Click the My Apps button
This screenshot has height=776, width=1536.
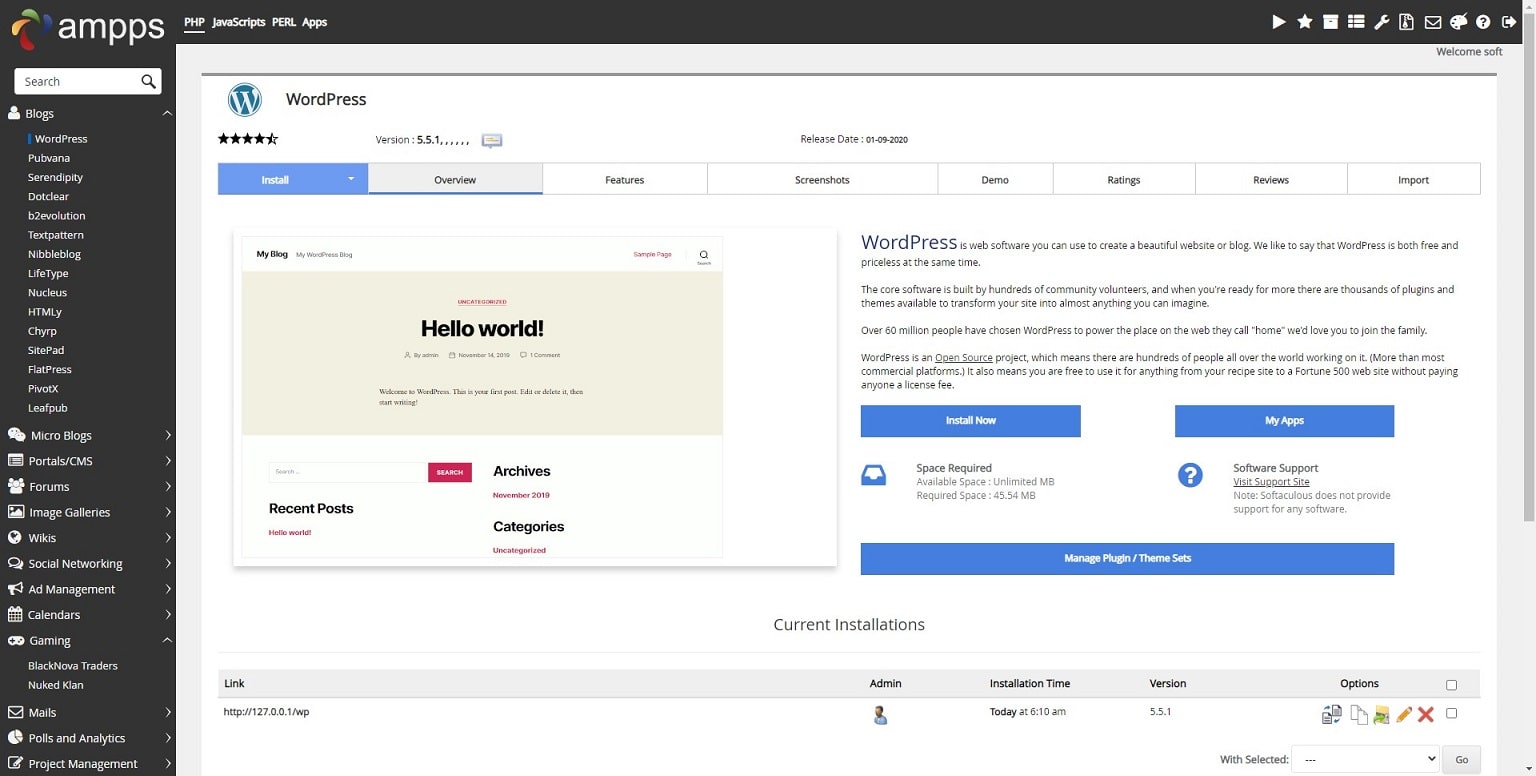pos(1284,421)
